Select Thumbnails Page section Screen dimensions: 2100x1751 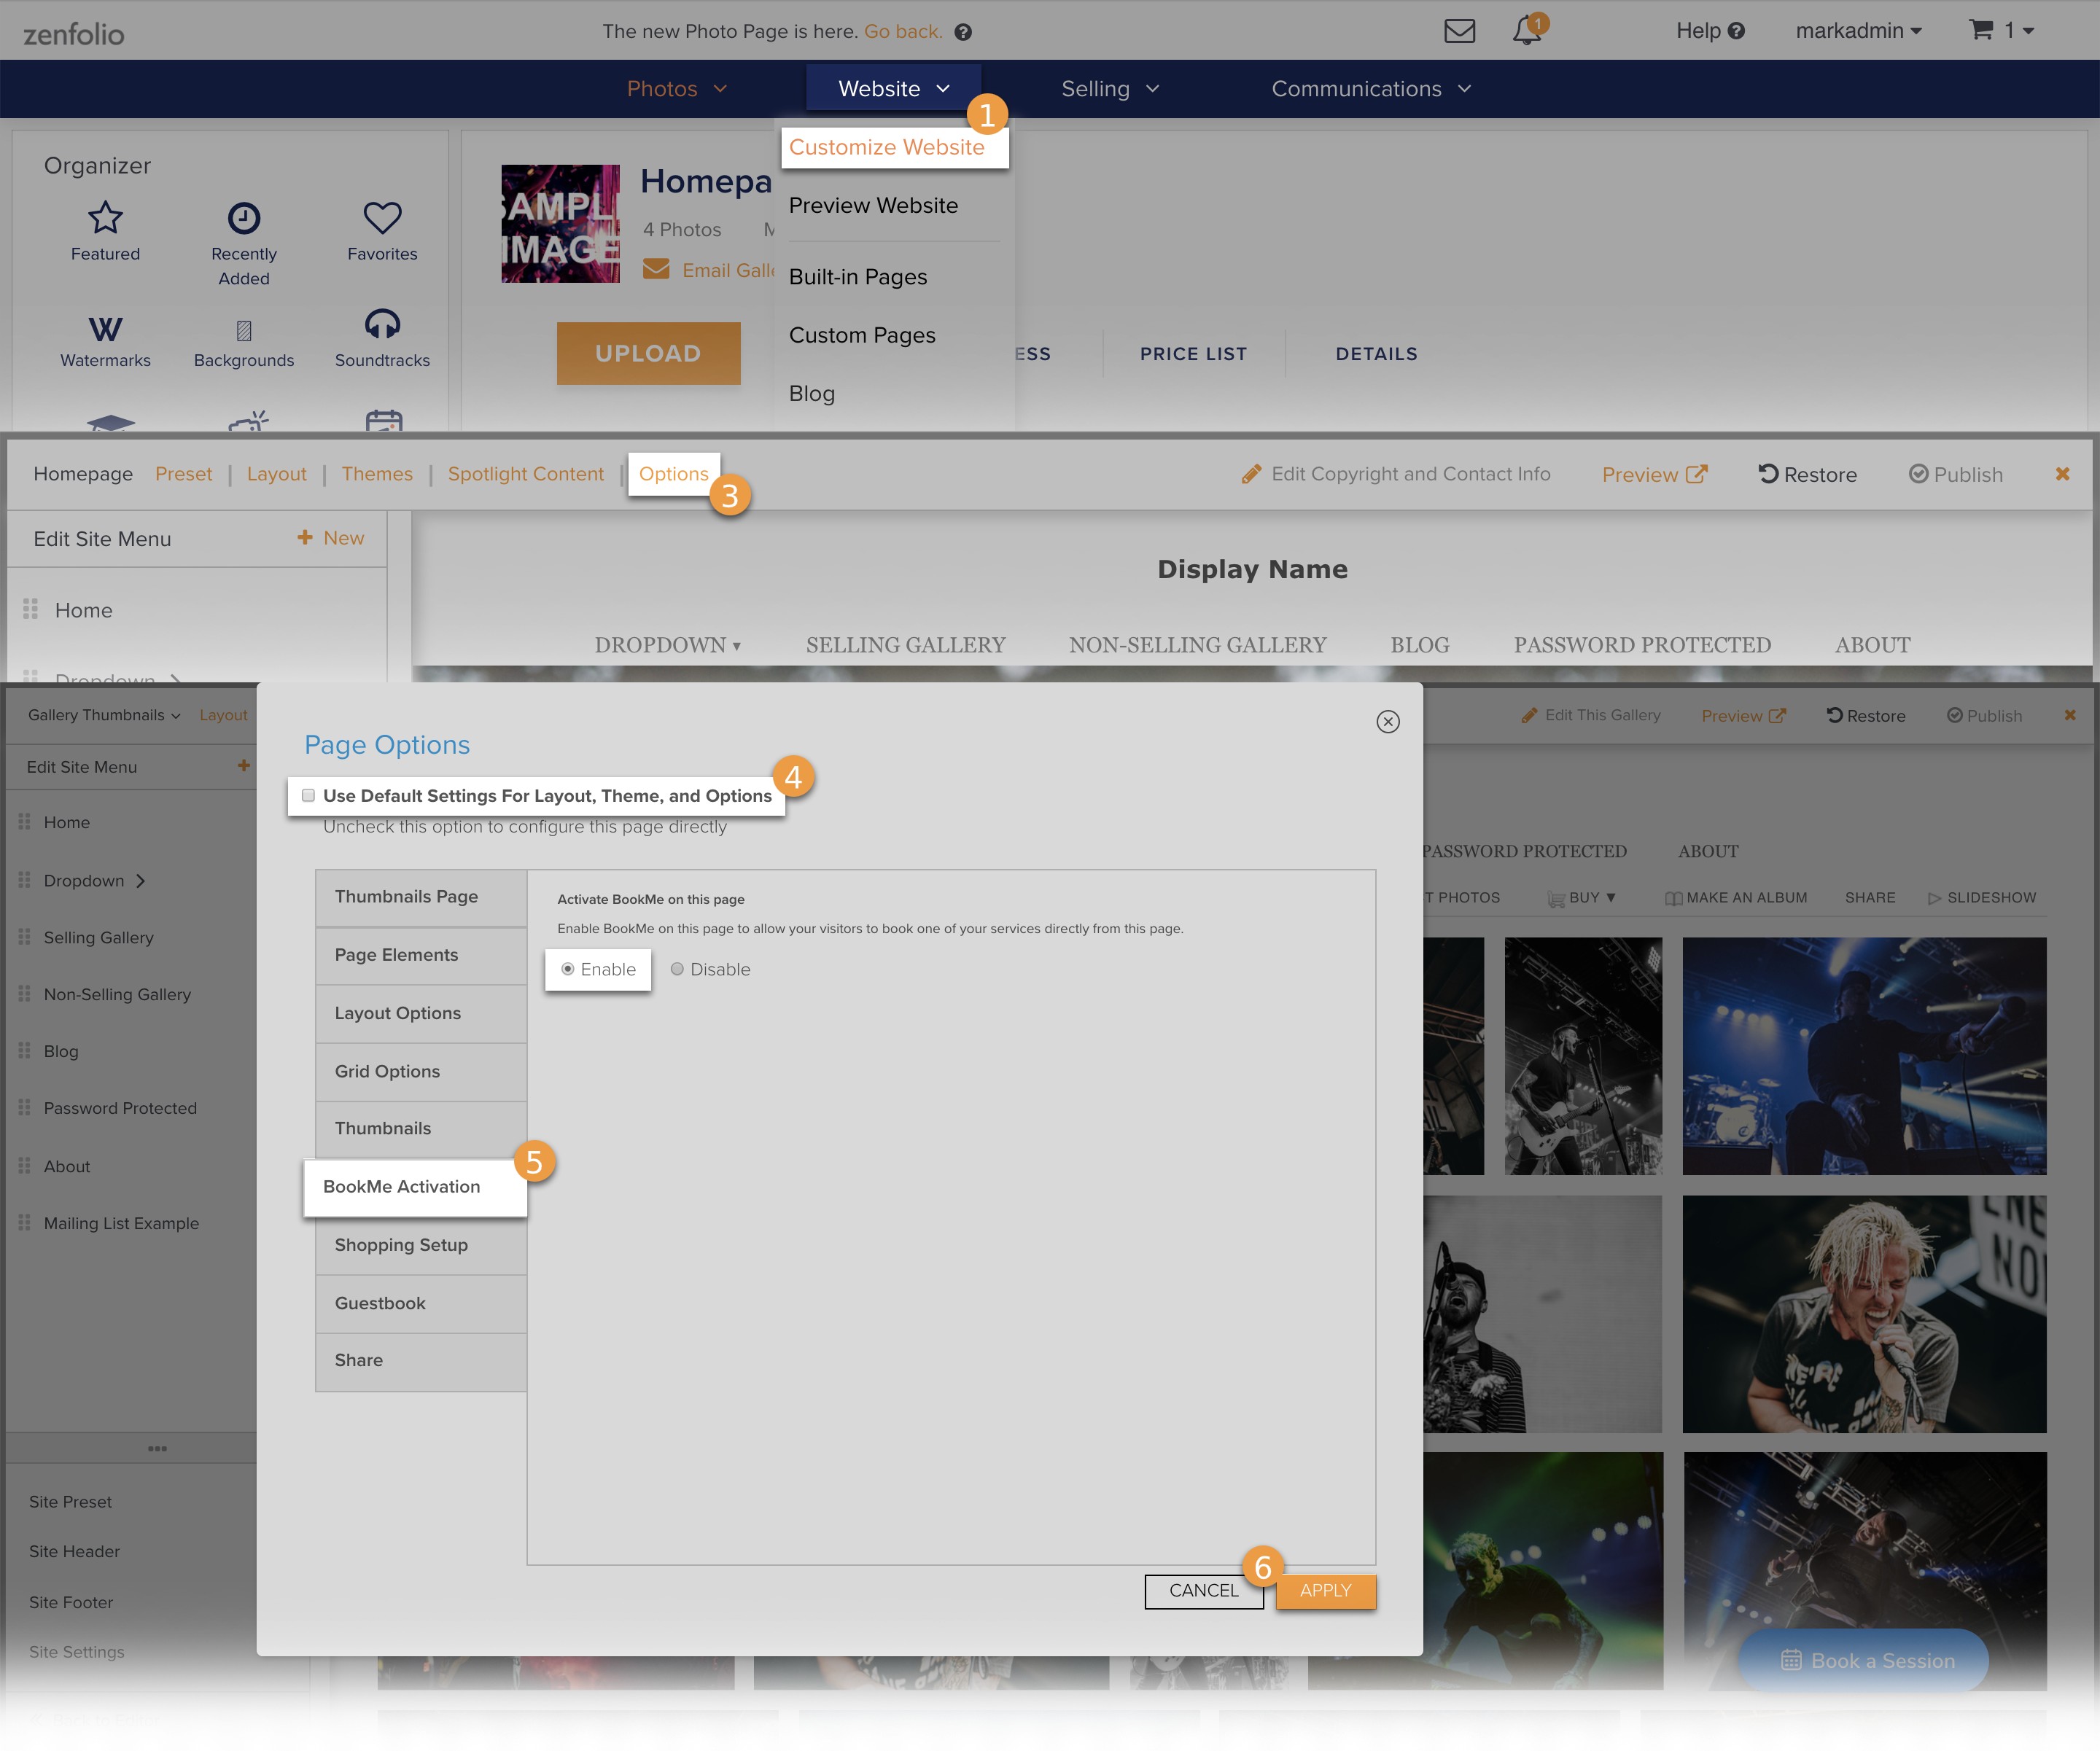[x=421, y=897]
